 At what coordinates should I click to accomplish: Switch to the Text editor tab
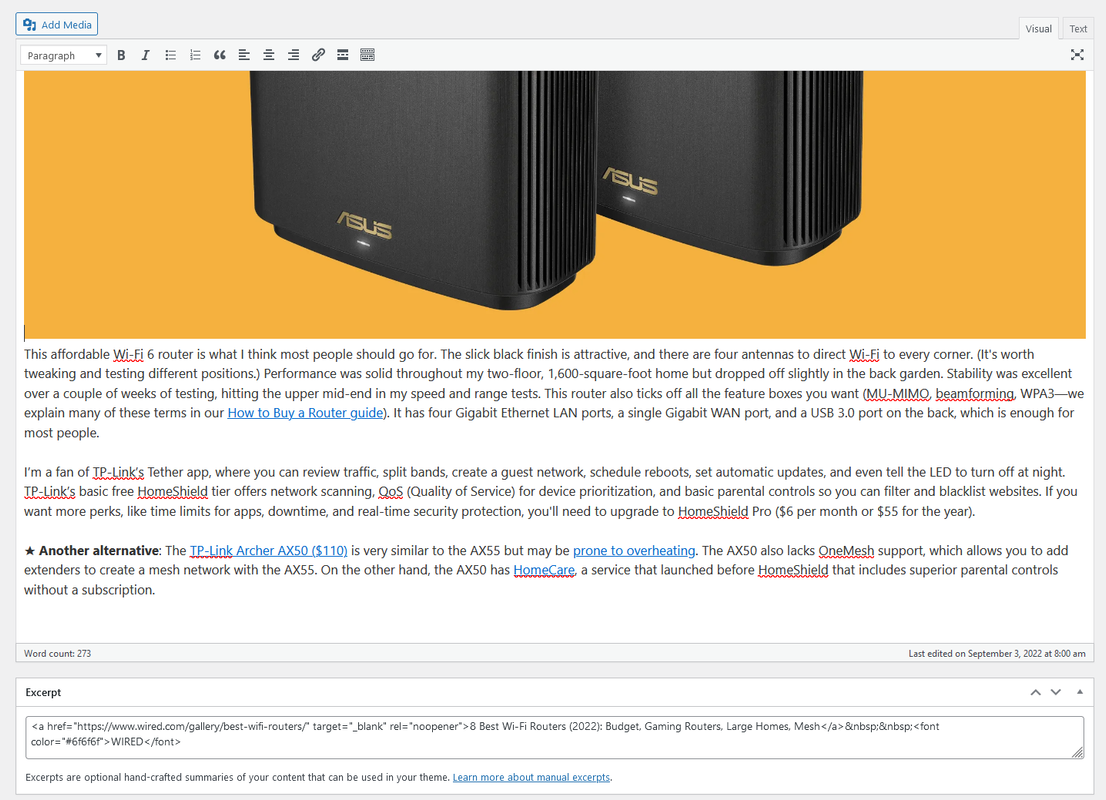coord(1078,28)
